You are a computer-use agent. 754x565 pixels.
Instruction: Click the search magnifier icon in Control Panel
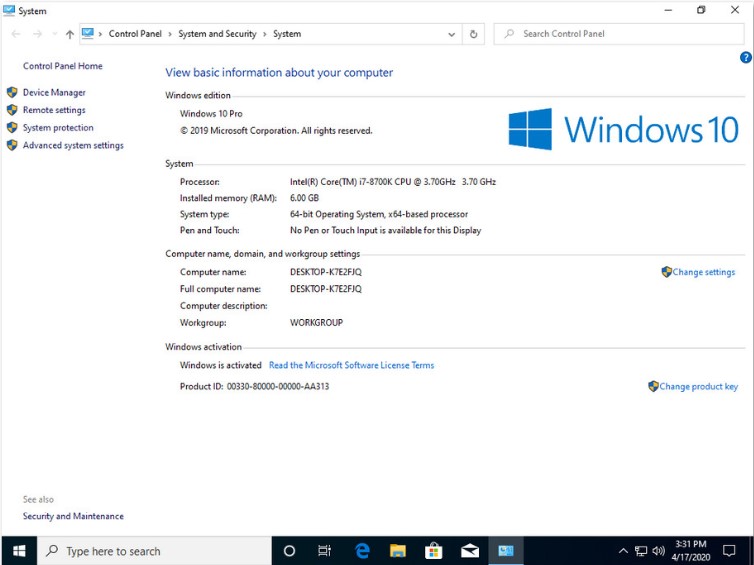coord(509,34)
